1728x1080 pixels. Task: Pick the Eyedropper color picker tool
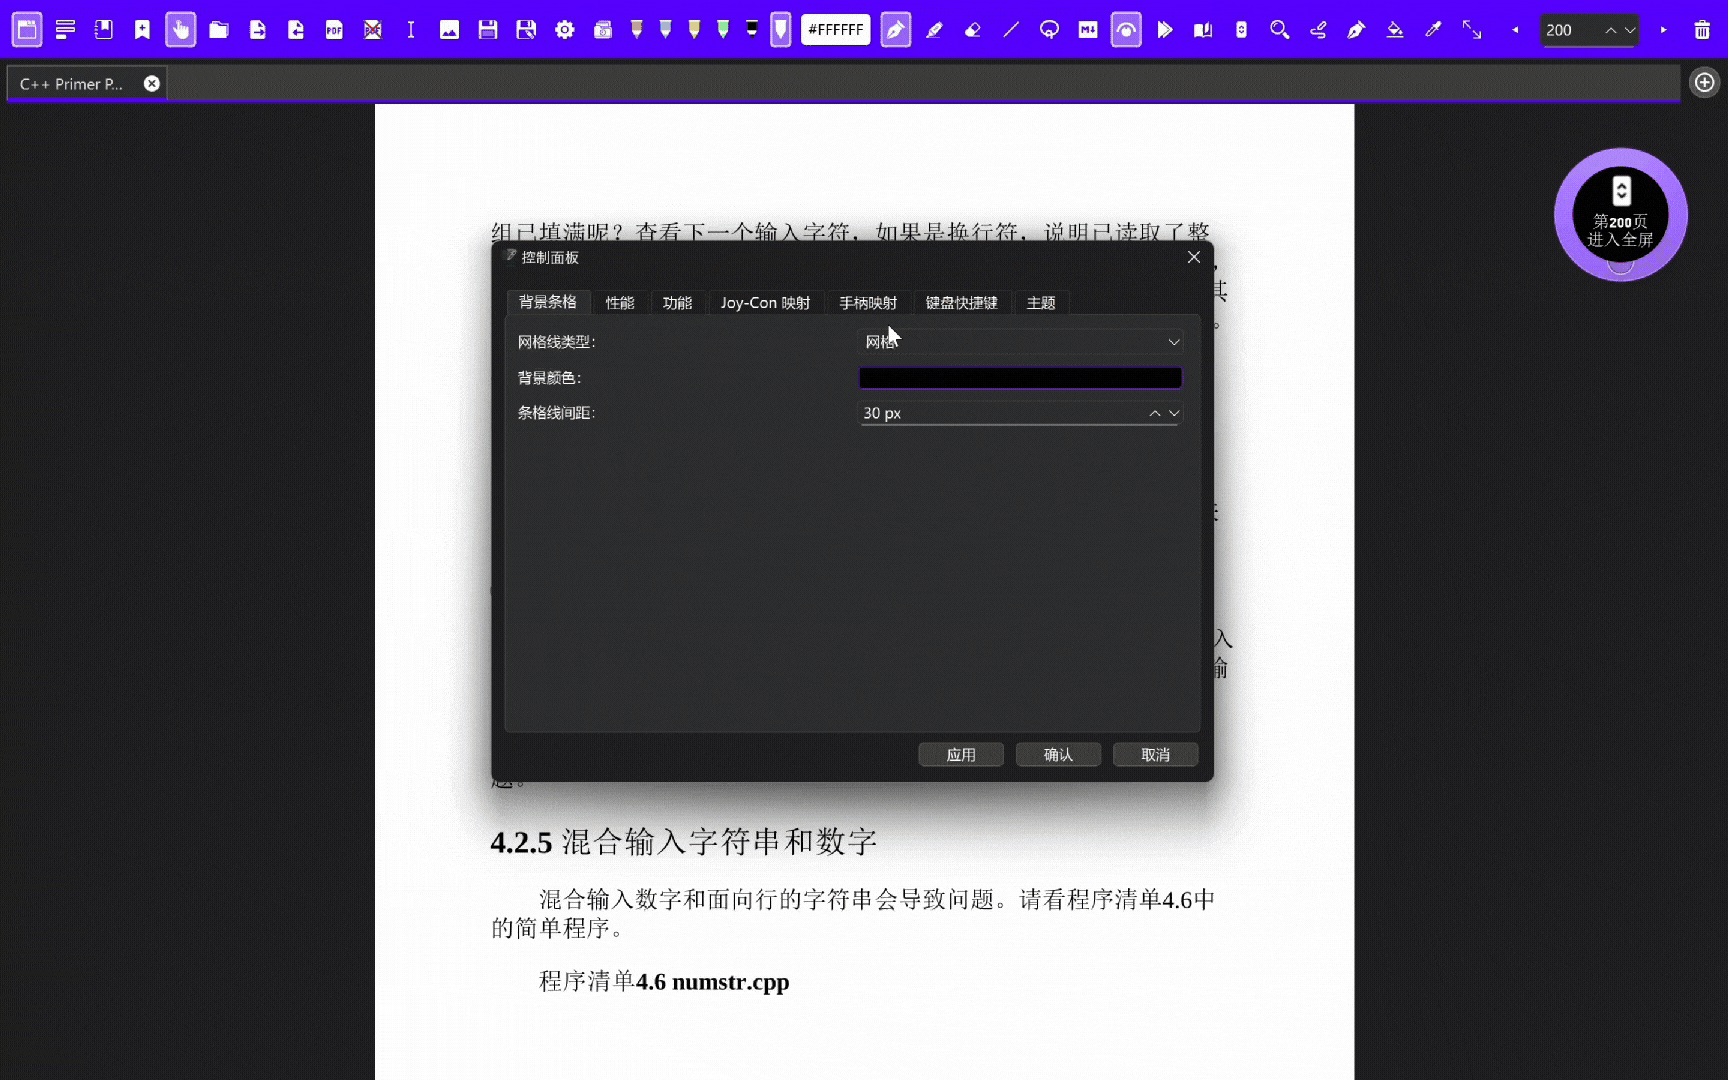(x=1434, y=29)
